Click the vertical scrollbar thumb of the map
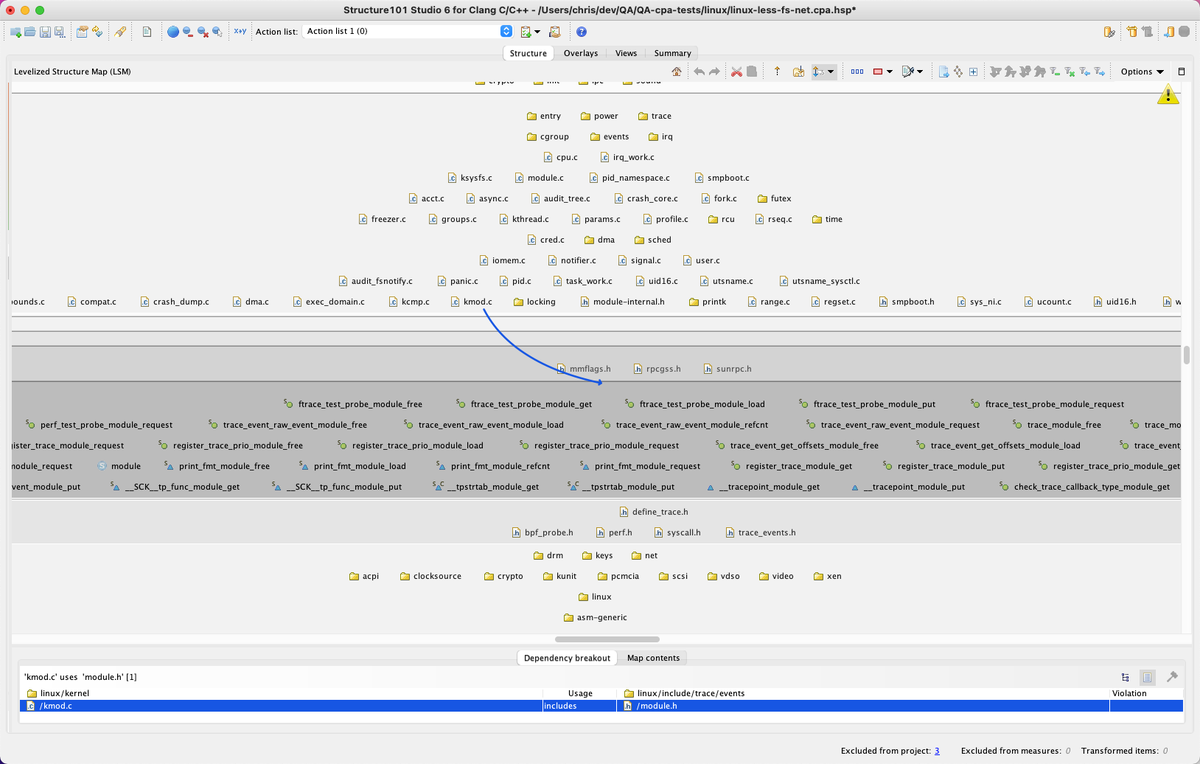The image size is (1200, 764). pyautogui.click(x=1187, y=355)
